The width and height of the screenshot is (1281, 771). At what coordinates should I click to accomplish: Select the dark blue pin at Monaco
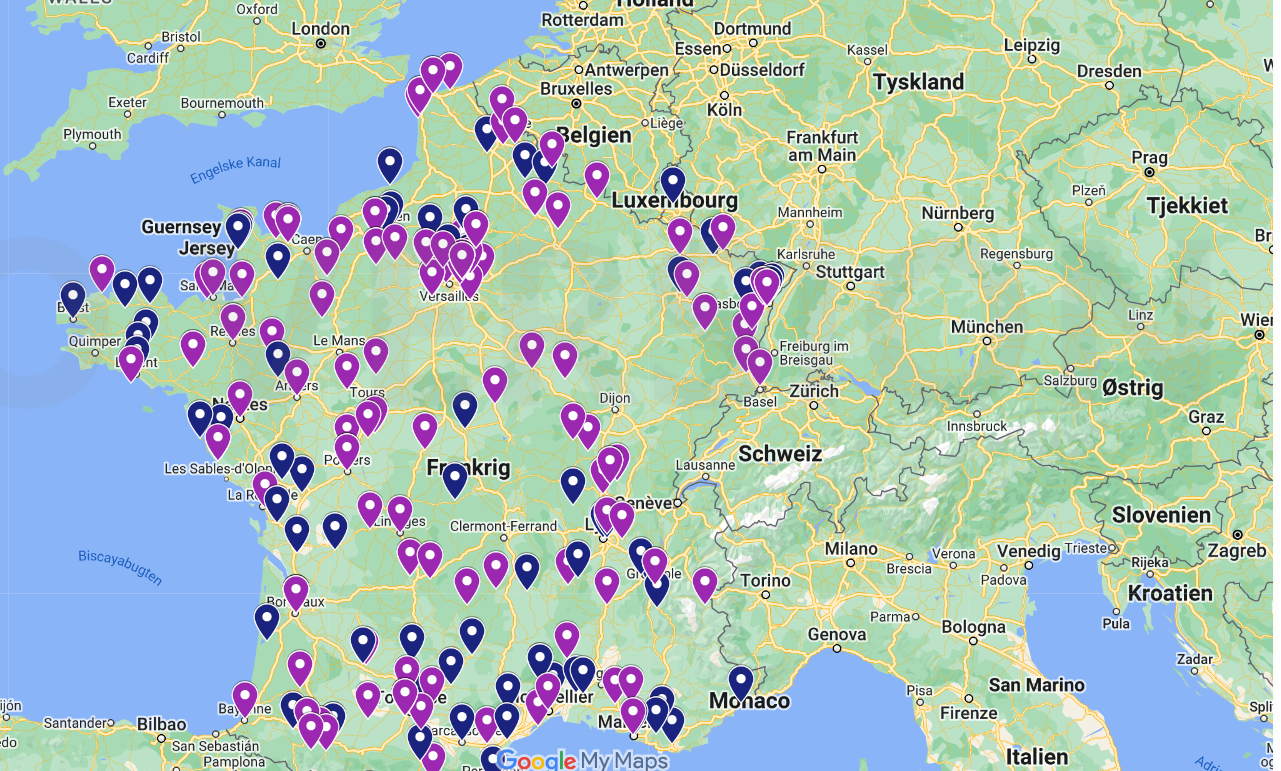pos(740,681)
